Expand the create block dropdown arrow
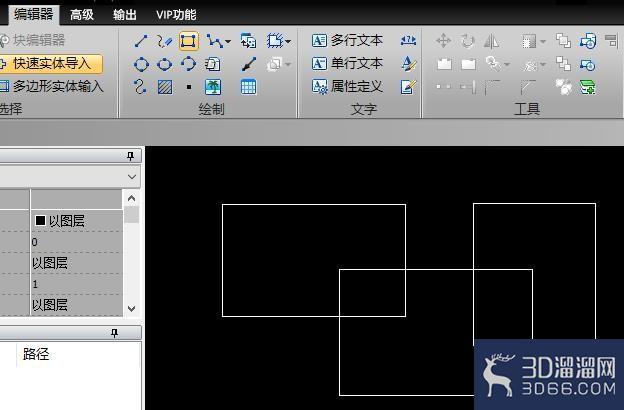Image resolution: width=624 pixels, height=410 pixels. coord(288,41)
